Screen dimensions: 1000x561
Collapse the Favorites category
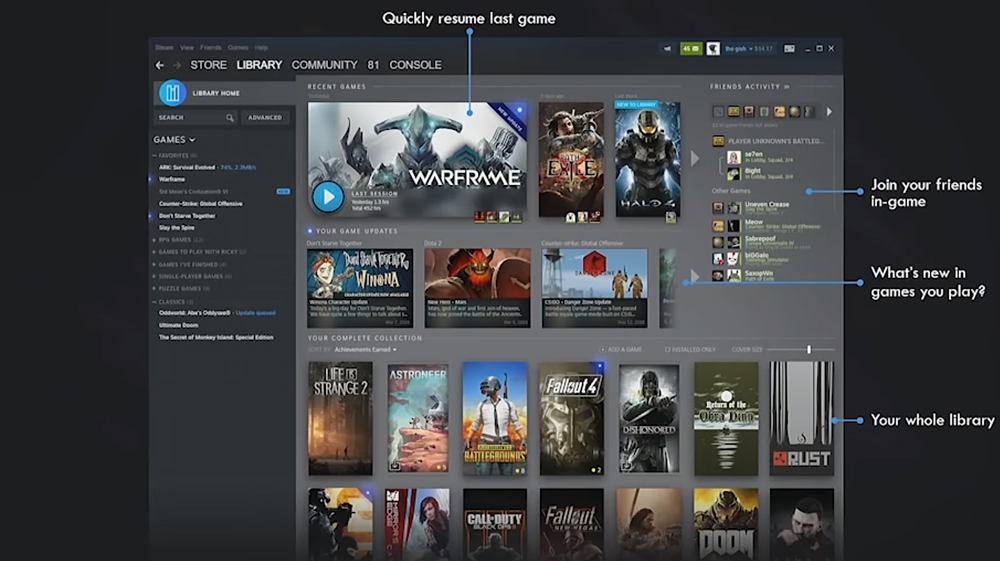(x=155, y=156)
